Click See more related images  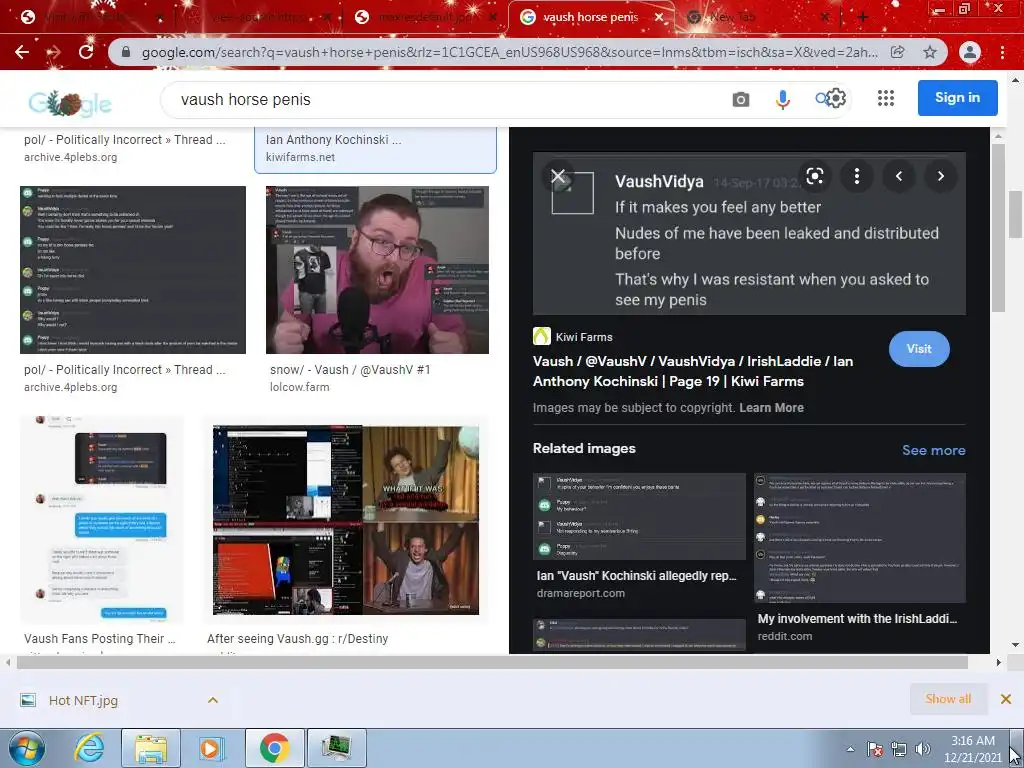933,450
